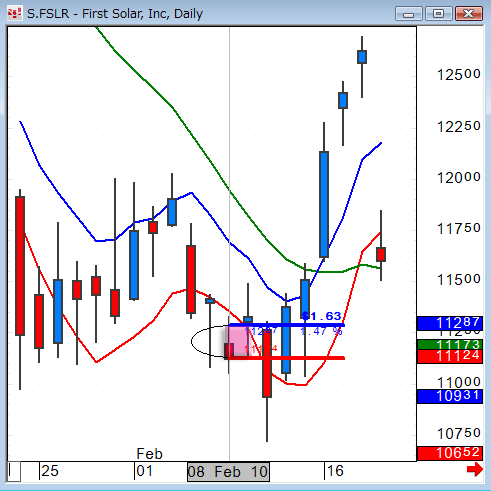
Task: Minimize the FSLR chart window
Action: pos(408,14)
